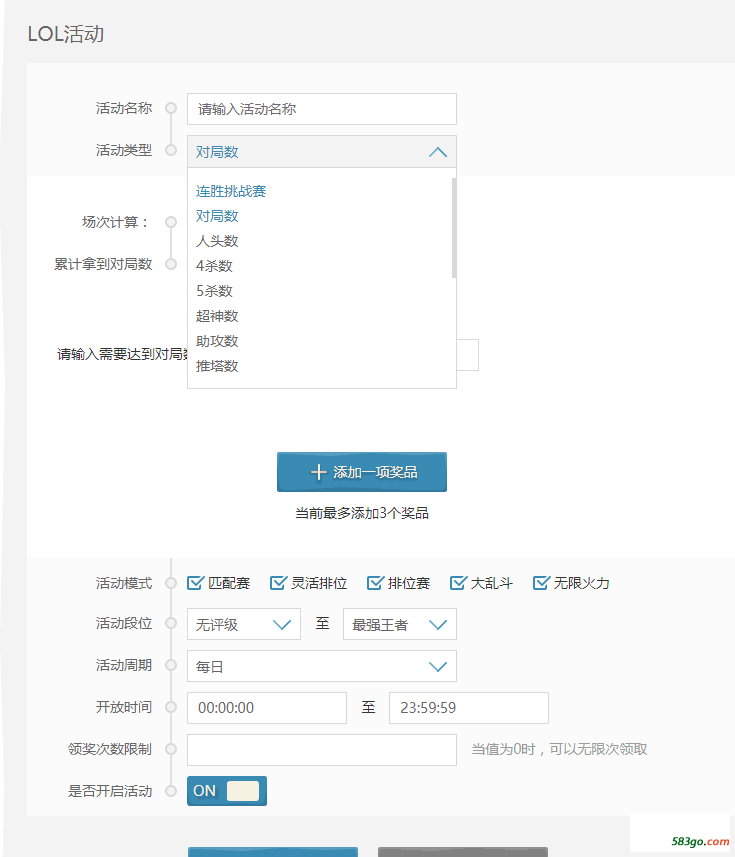Click the up chevron on 活动类型 dropdown
This screenshot has width=735, height=857.
click(438, 152)
